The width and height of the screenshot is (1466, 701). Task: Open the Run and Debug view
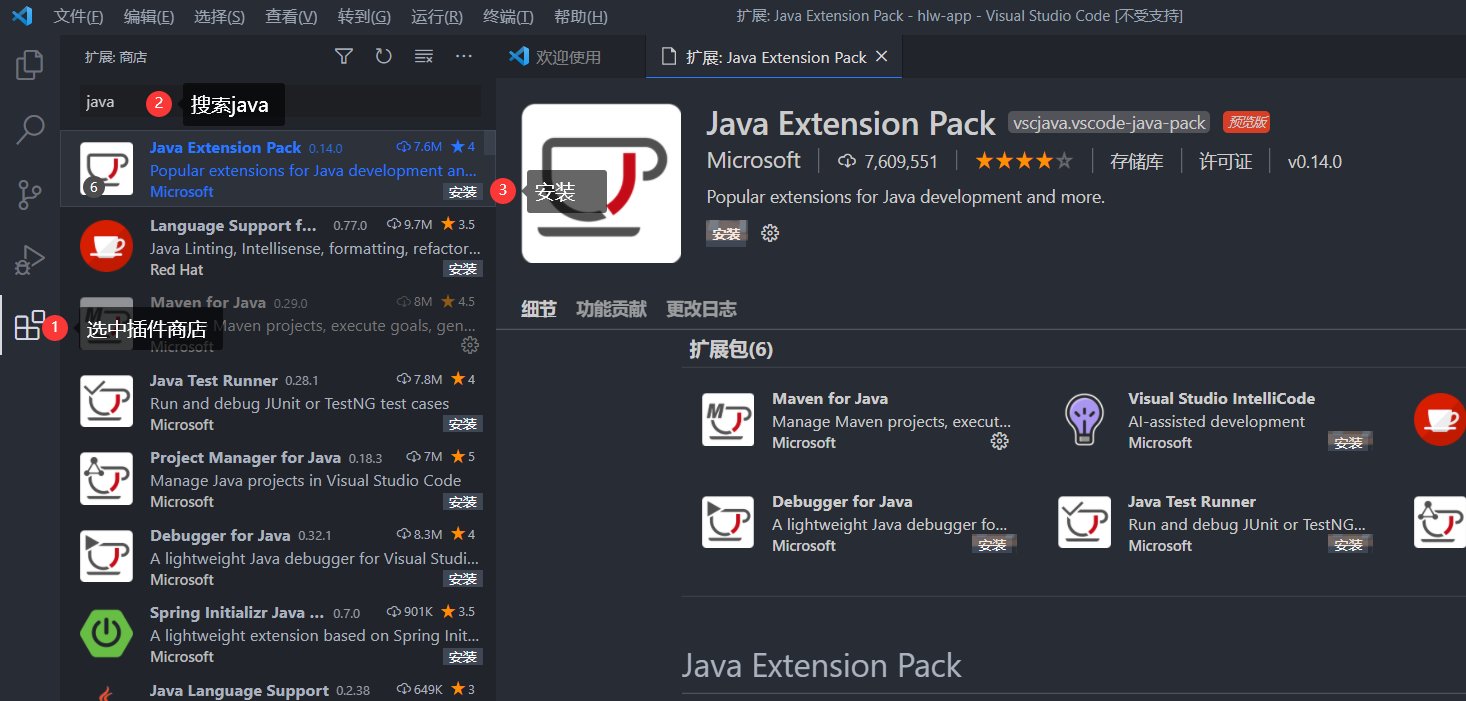[29, 258]
